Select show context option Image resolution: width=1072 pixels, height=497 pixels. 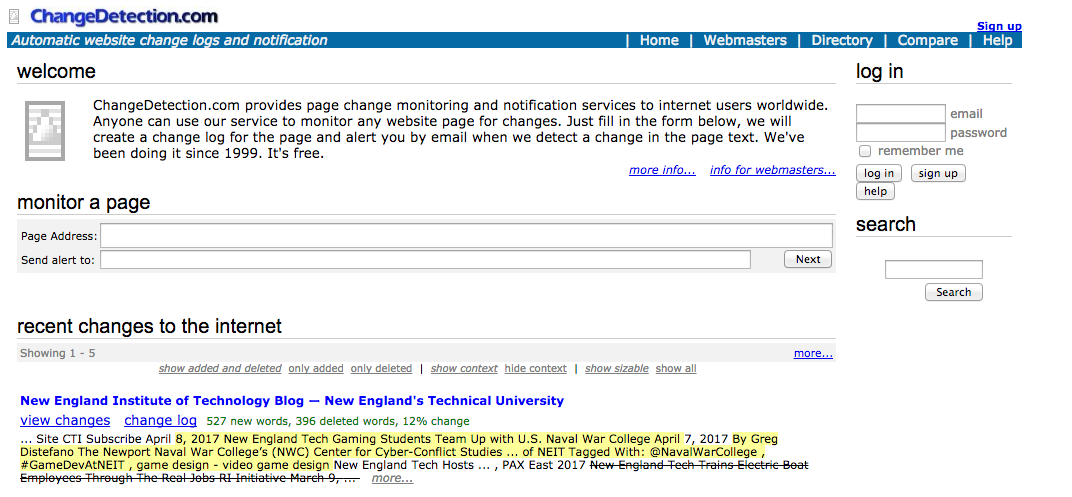click(x=464, y=368)
